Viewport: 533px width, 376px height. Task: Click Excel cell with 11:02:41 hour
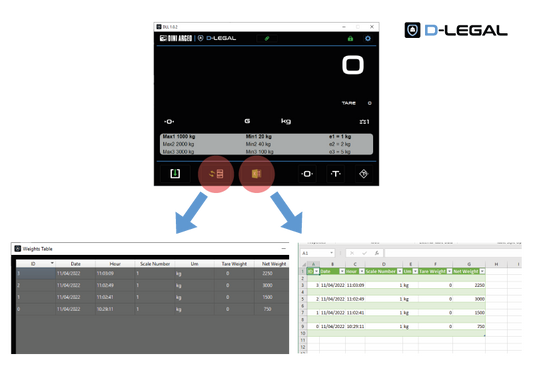tap(355, 312)
